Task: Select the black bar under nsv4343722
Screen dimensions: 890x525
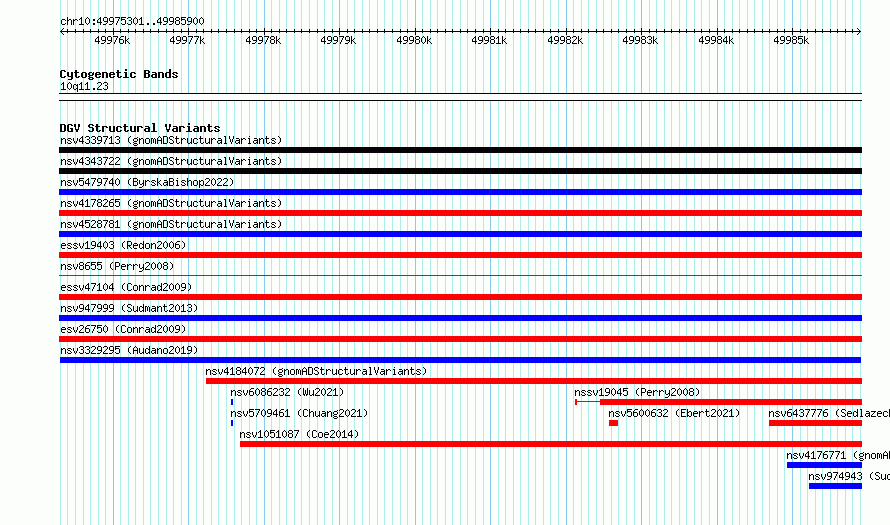Action: click(x=460, y=171)
